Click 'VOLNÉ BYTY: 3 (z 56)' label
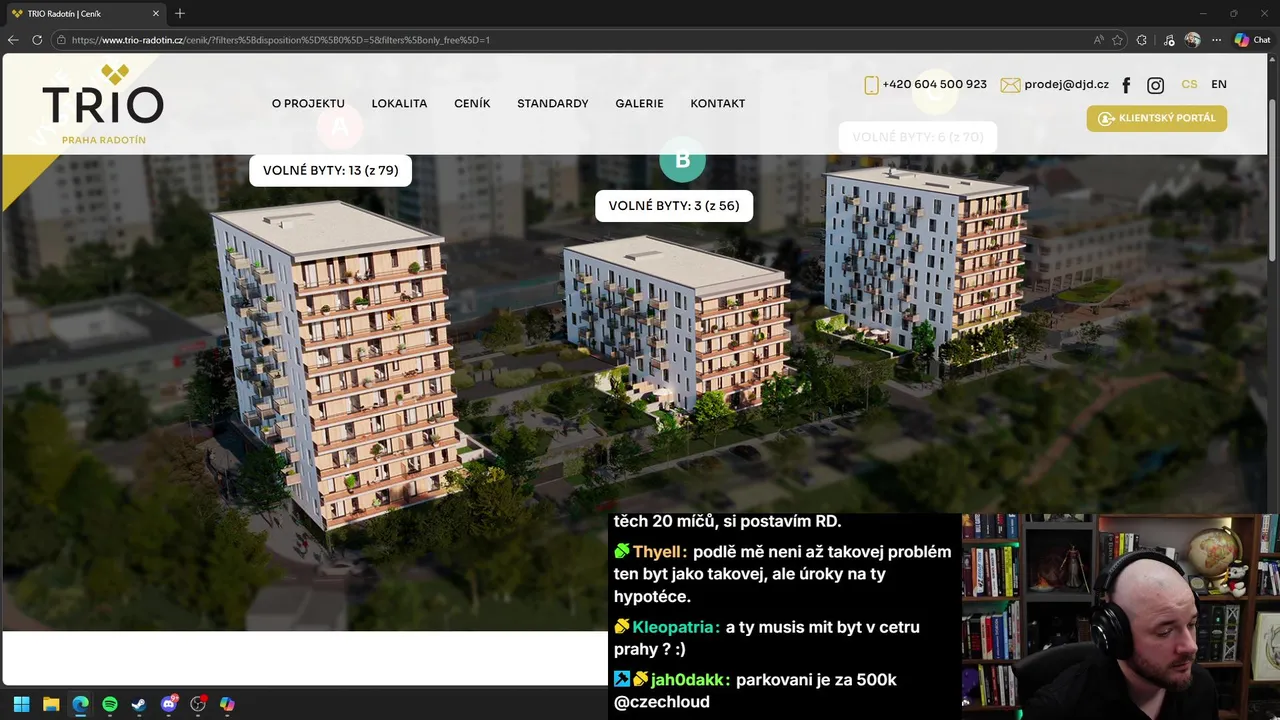The width and height of the screenshot is (1280, 720). [674, 206]
